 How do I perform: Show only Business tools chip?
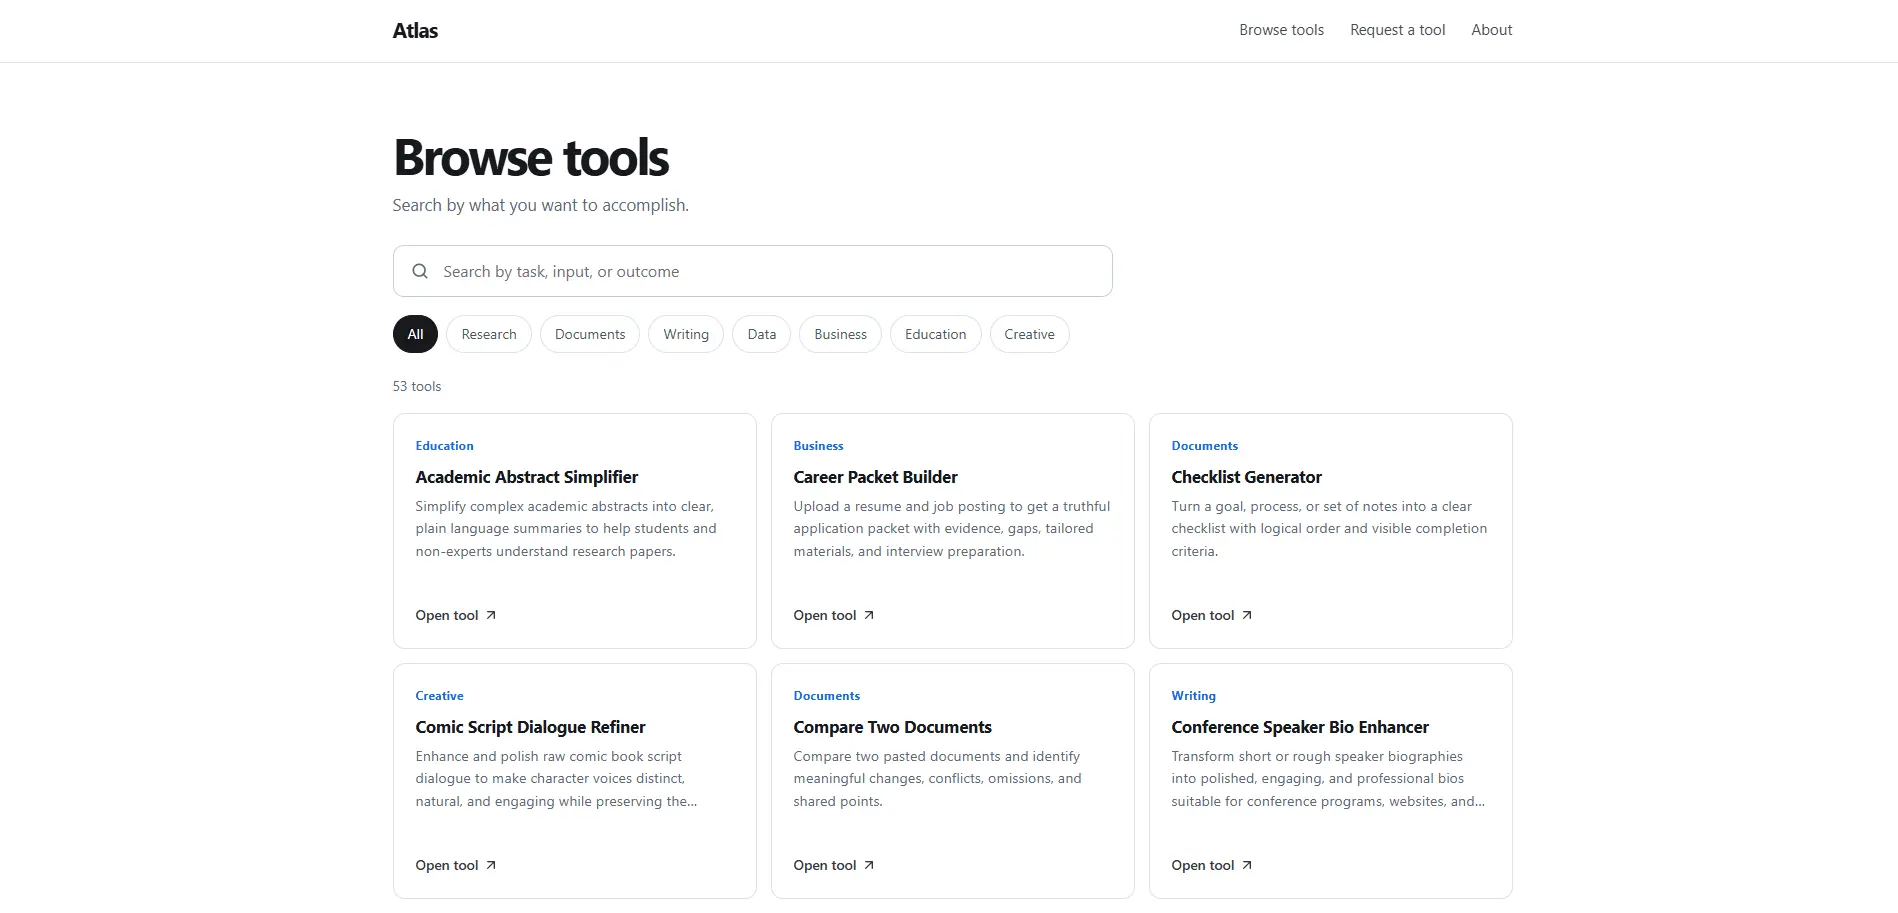coord(840,334)
